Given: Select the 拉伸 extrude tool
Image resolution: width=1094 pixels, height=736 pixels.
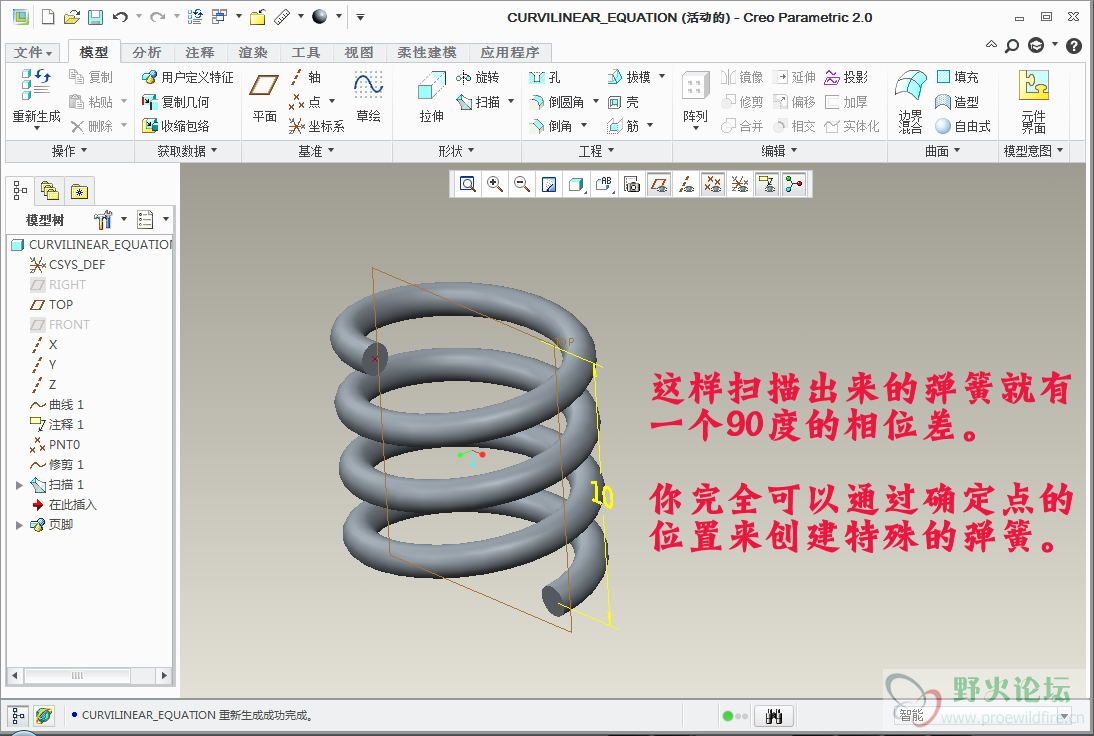Looking at the screenshot, I should click(431, 98).
